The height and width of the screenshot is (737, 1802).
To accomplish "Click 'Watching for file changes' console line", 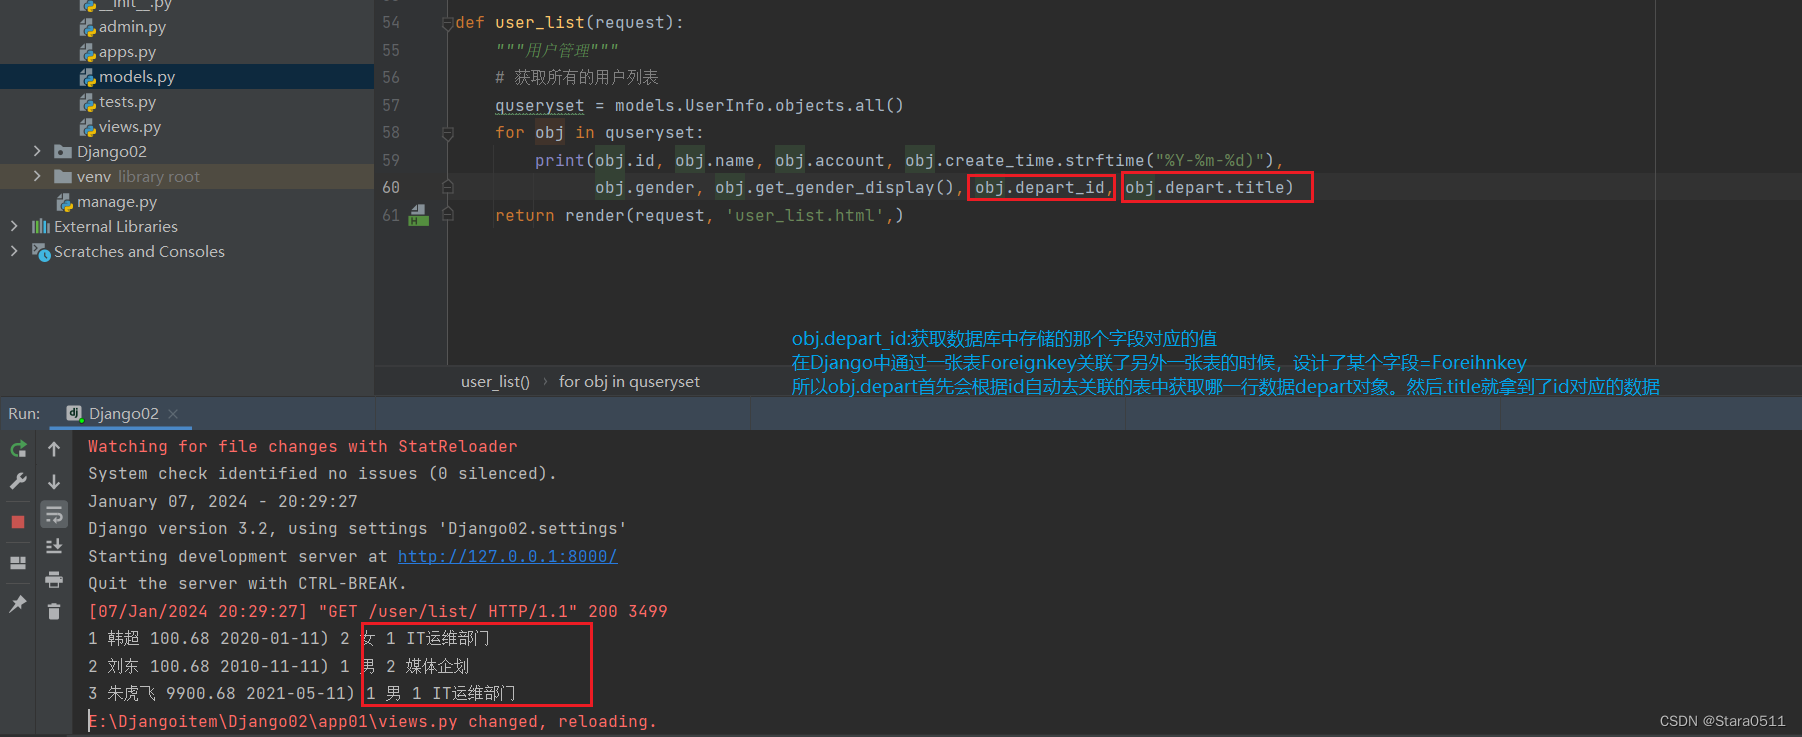I will pos(302,446).
